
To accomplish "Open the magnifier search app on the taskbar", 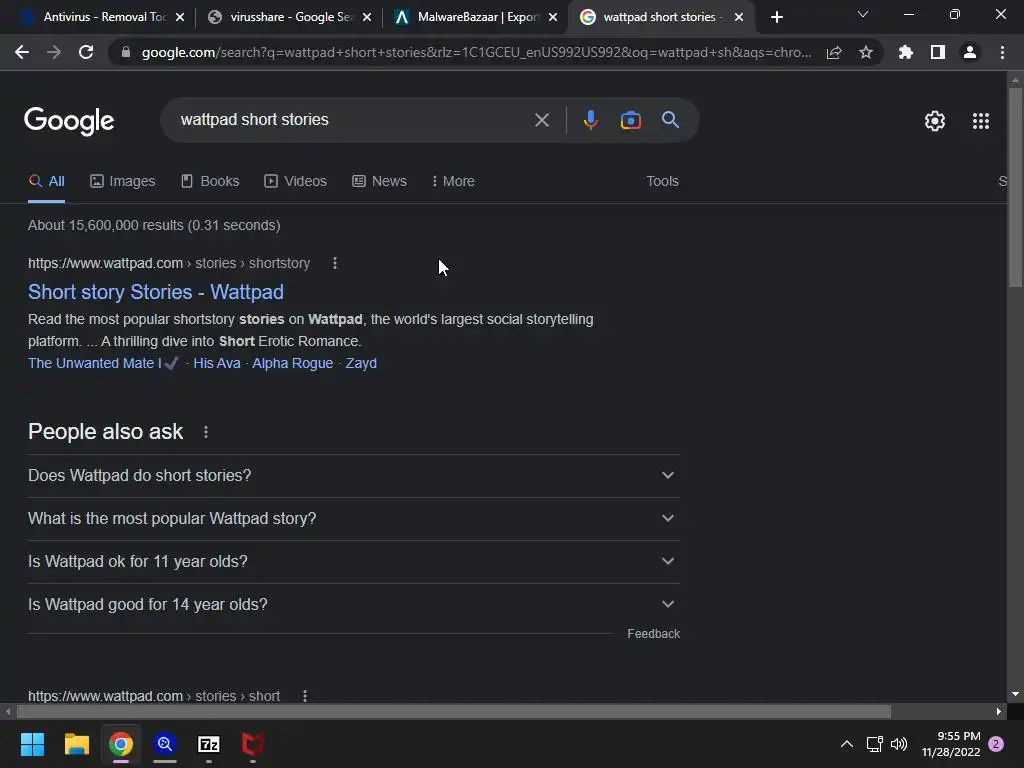I will pyautogui.click(x=165, y=744).
